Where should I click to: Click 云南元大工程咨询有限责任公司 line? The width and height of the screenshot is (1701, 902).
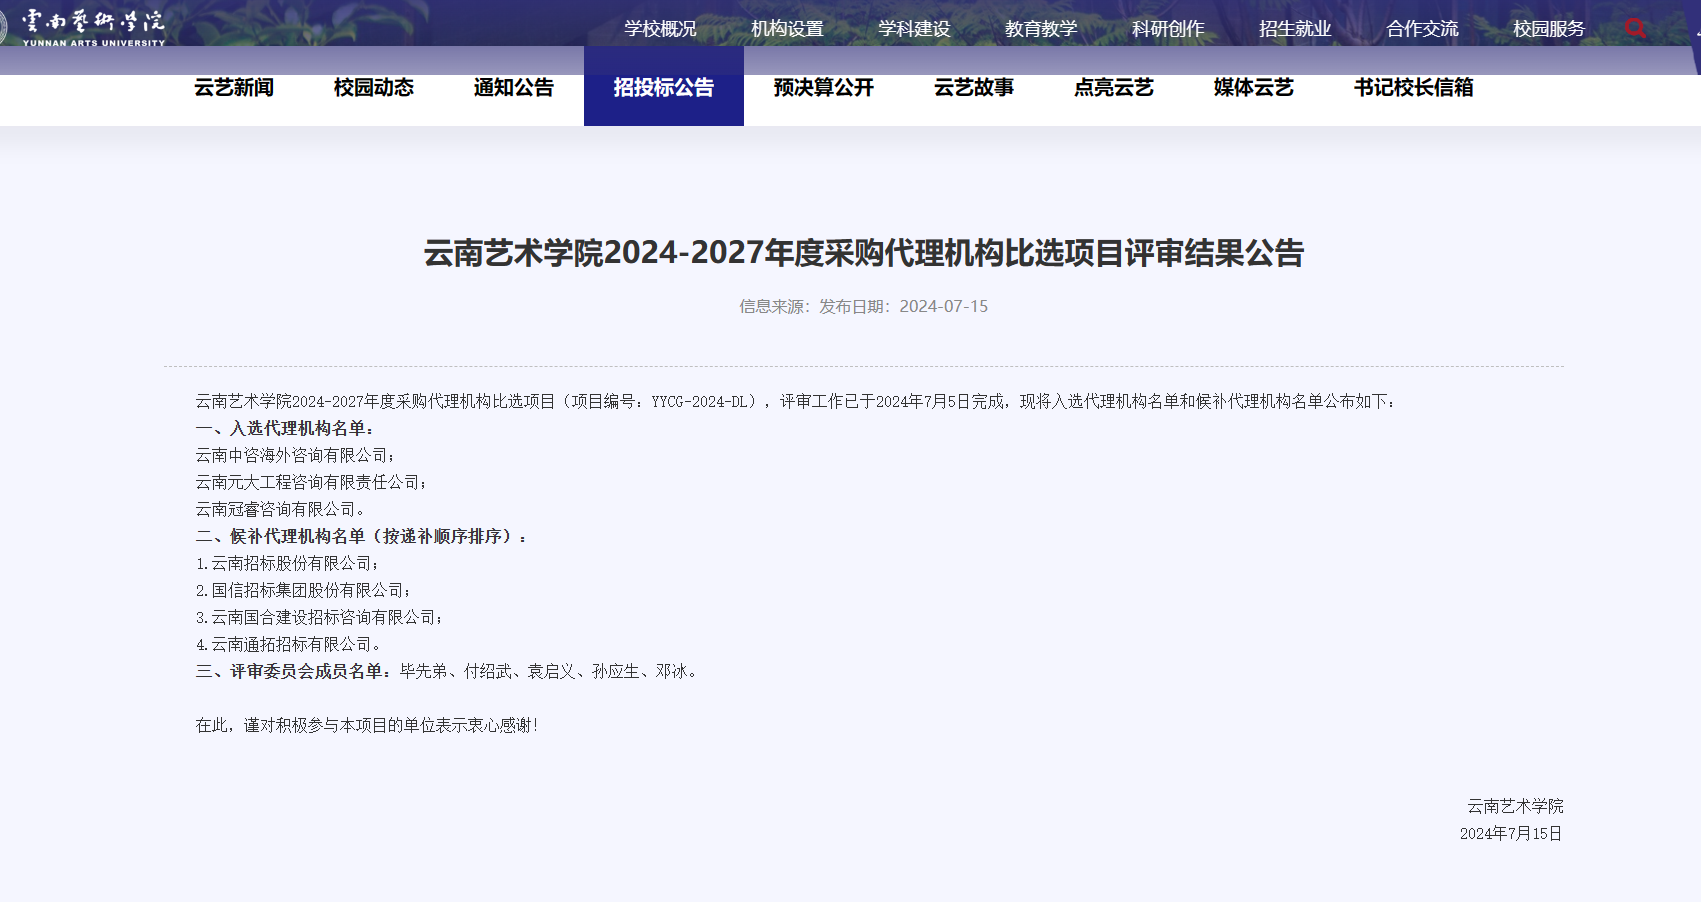(x=311, y=482)
